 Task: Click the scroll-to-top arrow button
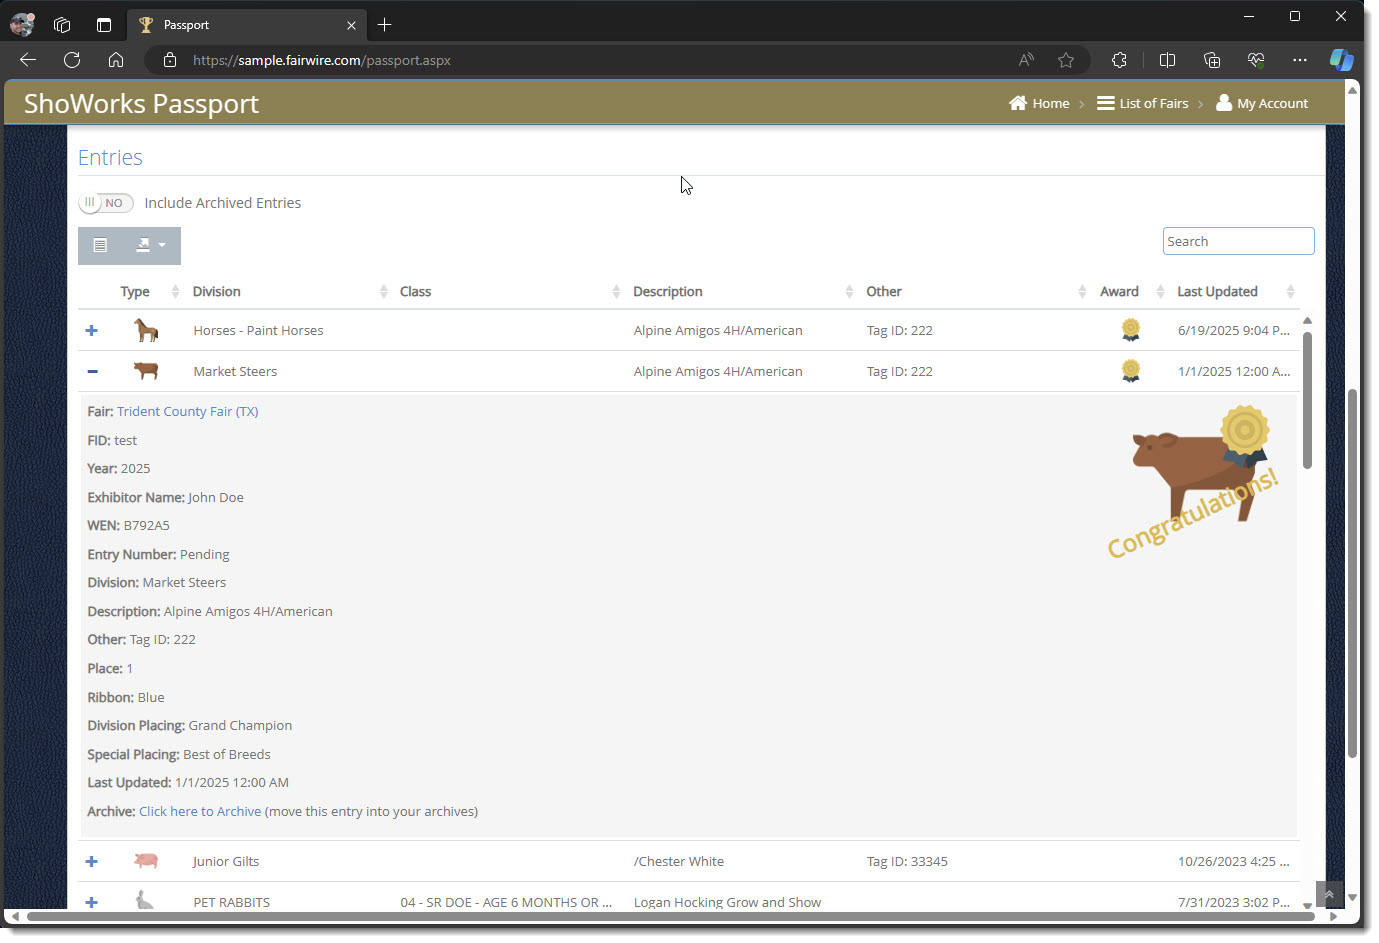(x=1329, y=894)
